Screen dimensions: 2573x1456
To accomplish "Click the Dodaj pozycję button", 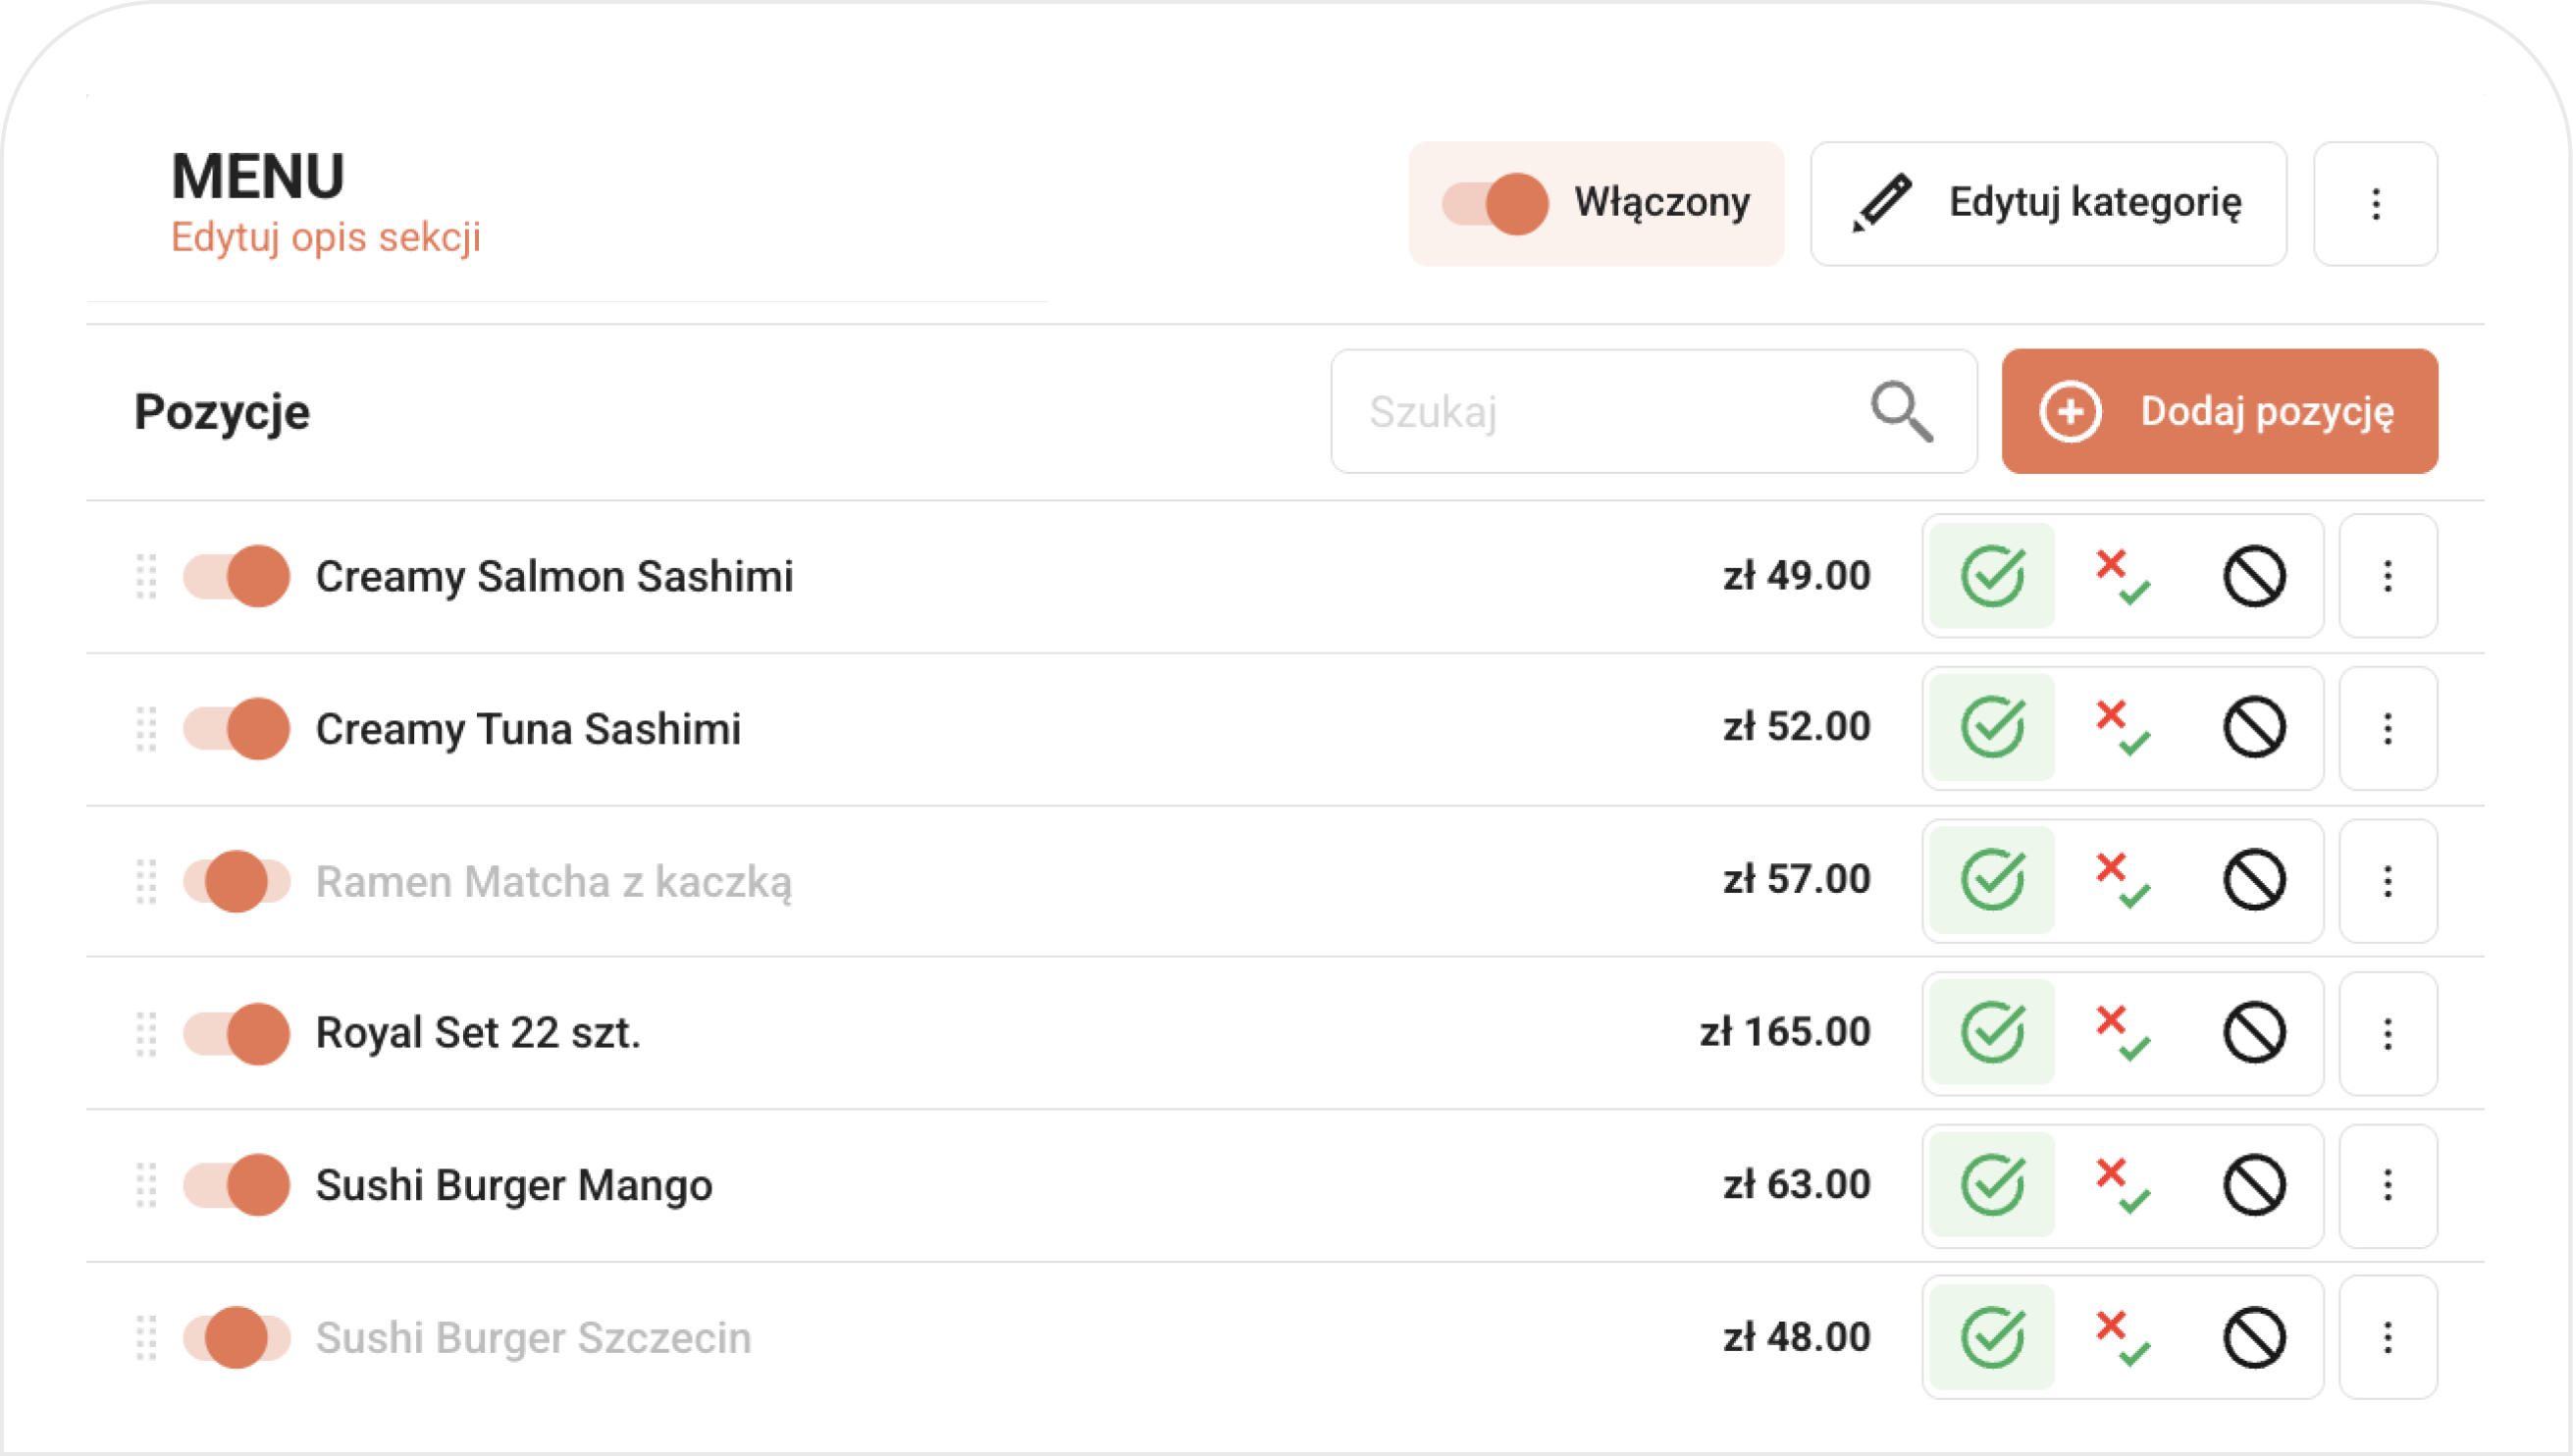I will (2219, 411).
